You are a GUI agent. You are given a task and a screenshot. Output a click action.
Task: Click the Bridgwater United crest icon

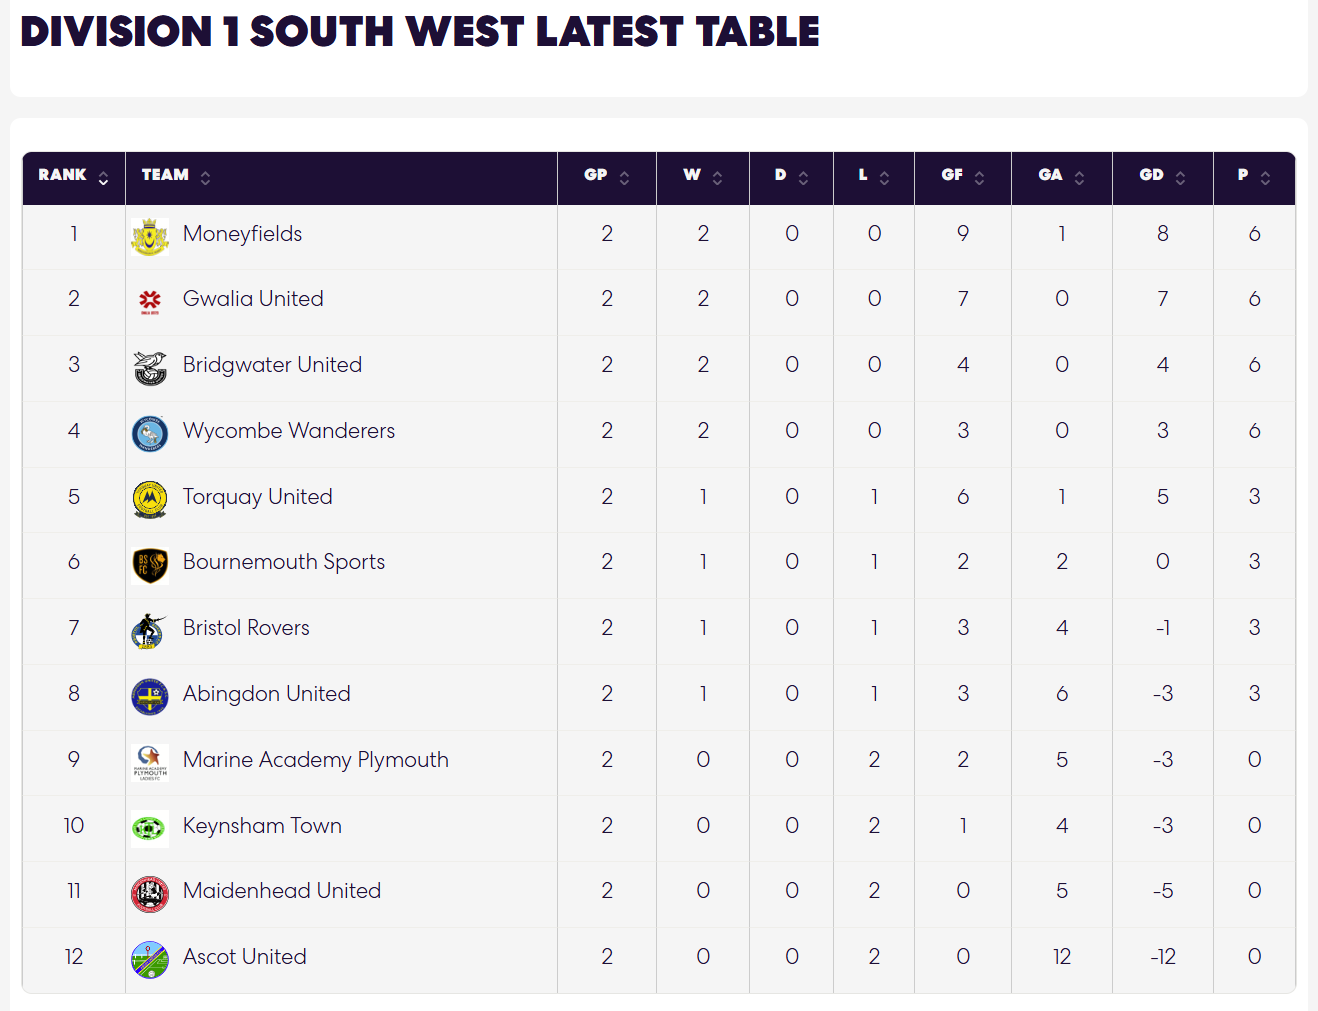point(150,367)
